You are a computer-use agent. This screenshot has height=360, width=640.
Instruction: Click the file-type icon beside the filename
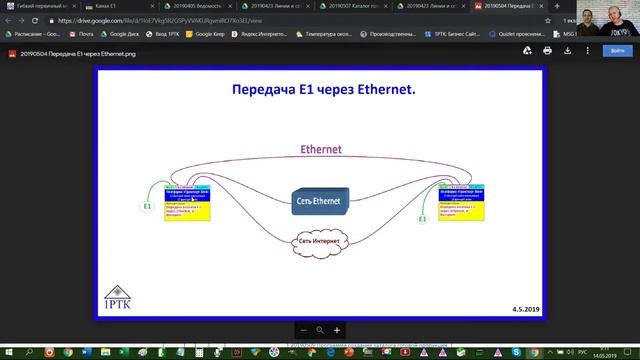(x=12, y=54)
